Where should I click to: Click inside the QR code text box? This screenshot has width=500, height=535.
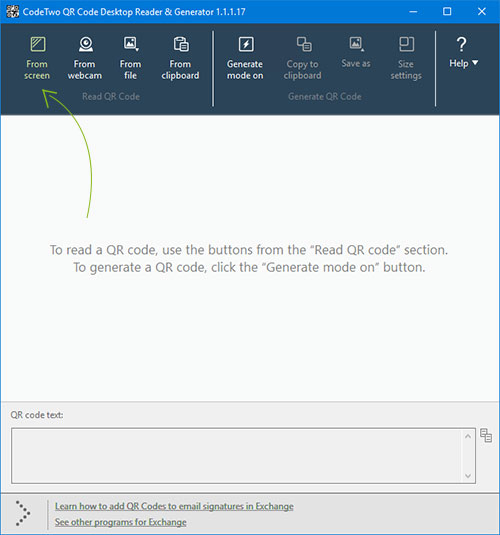pos(243,456)
